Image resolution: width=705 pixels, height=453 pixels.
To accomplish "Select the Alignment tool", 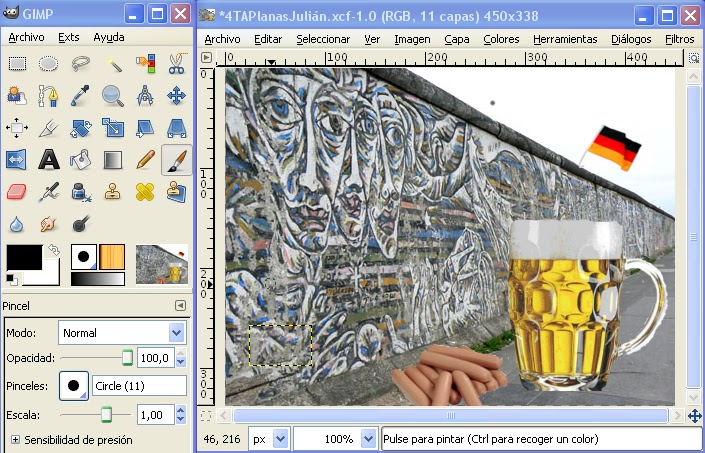I will (x=17, y=128).
